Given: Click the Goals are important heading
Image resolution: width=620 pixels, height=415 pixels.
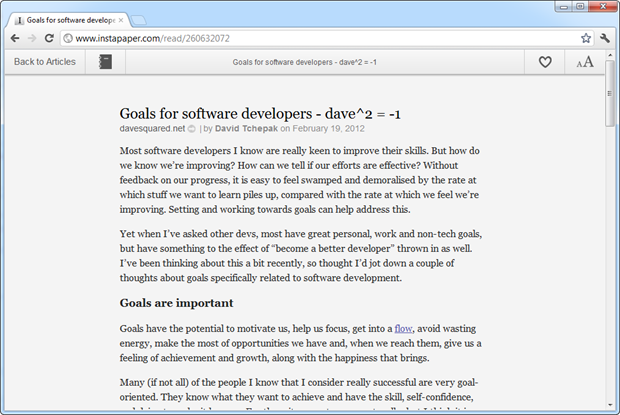Looking at the screenshot, I should point(176,303).
